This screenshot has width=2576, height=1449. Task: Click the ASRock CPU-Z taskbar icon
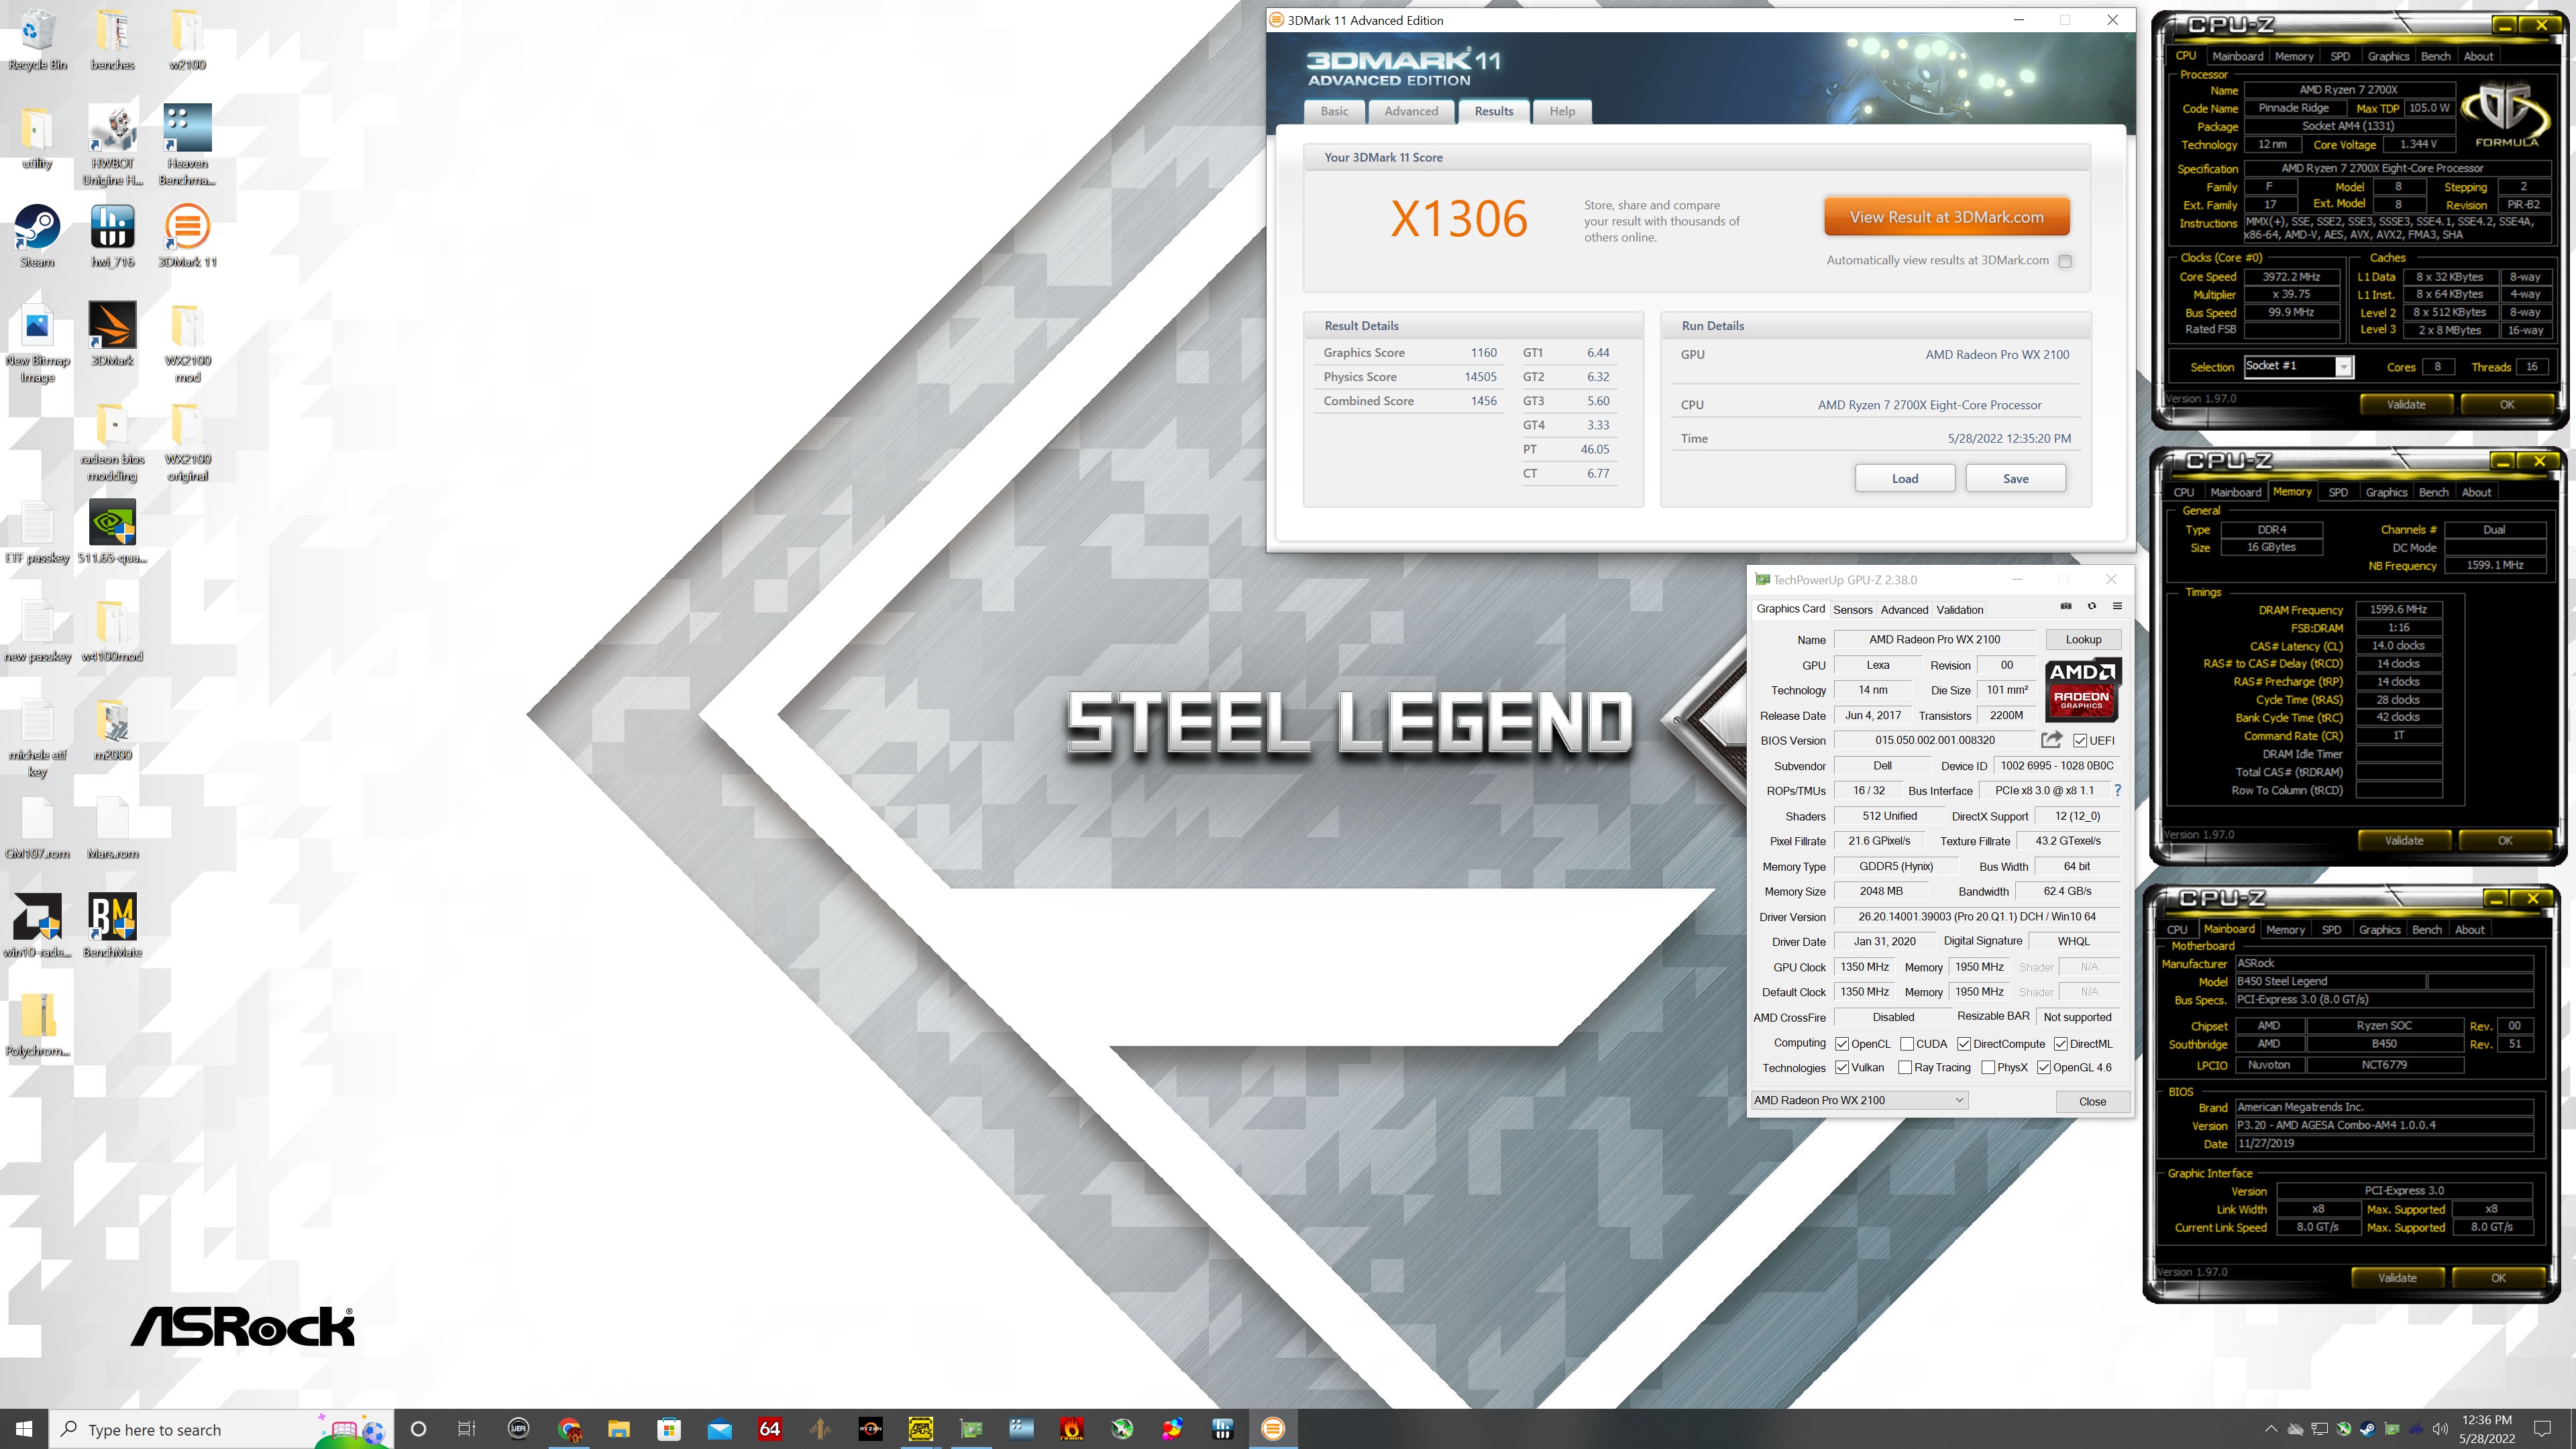[x=920, y=1429]
